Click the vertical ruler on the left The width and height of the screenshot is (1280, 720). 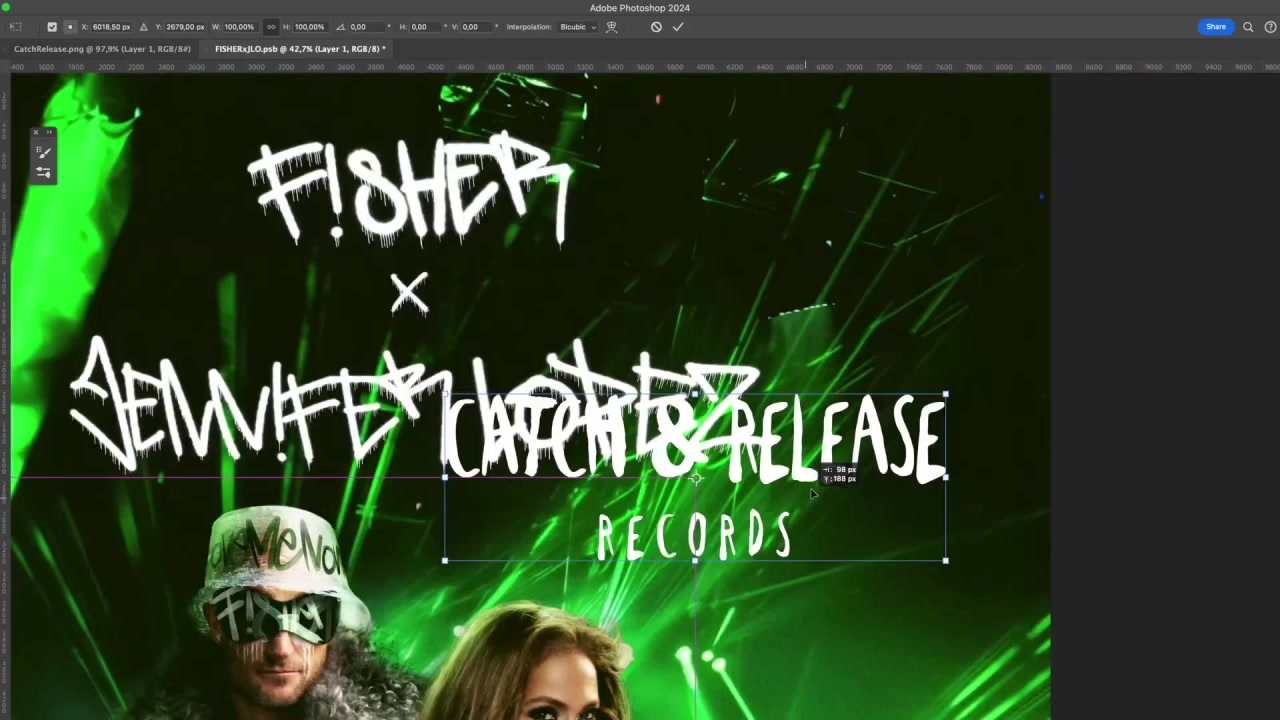tap(5, 396)
